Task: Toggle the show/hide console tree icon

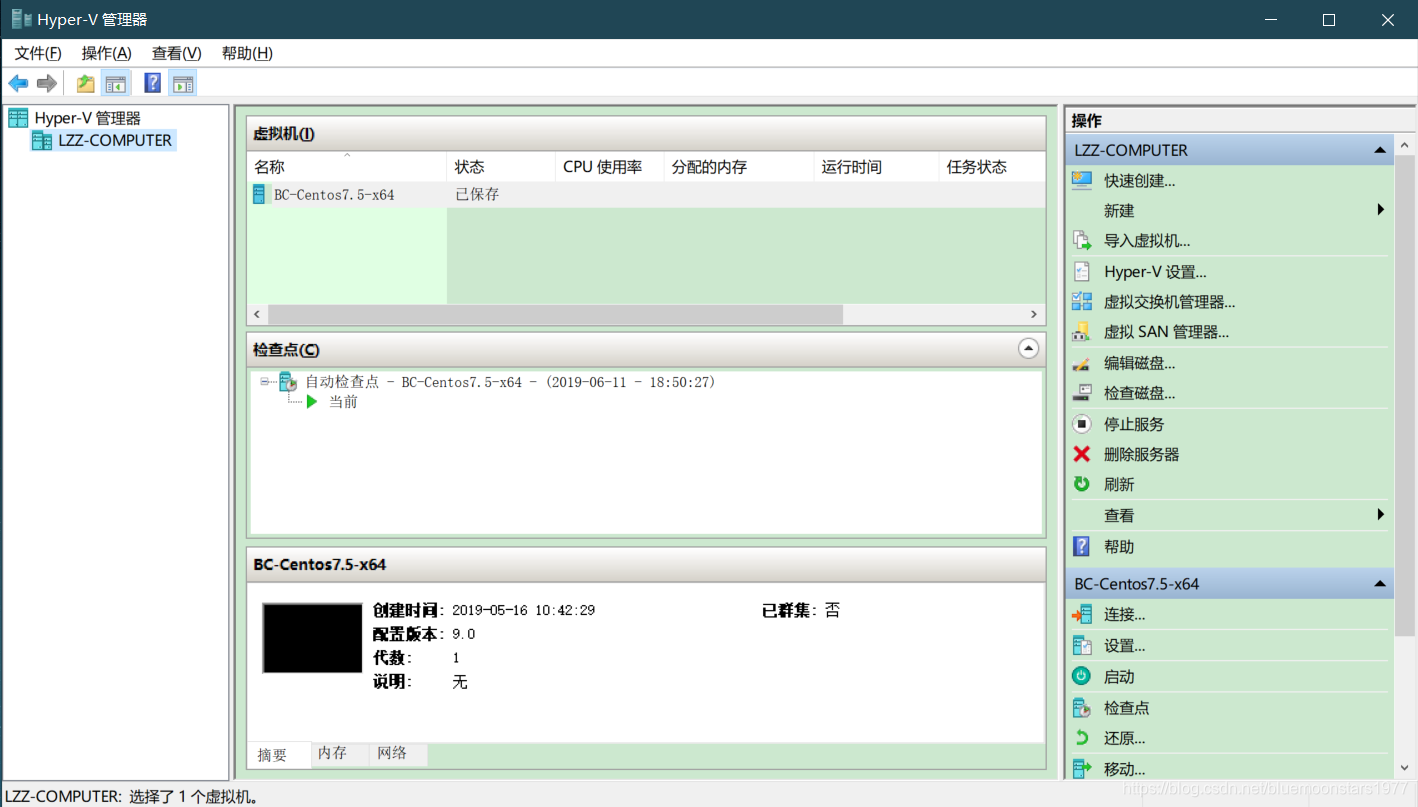Action: click(x=116, y=83)
